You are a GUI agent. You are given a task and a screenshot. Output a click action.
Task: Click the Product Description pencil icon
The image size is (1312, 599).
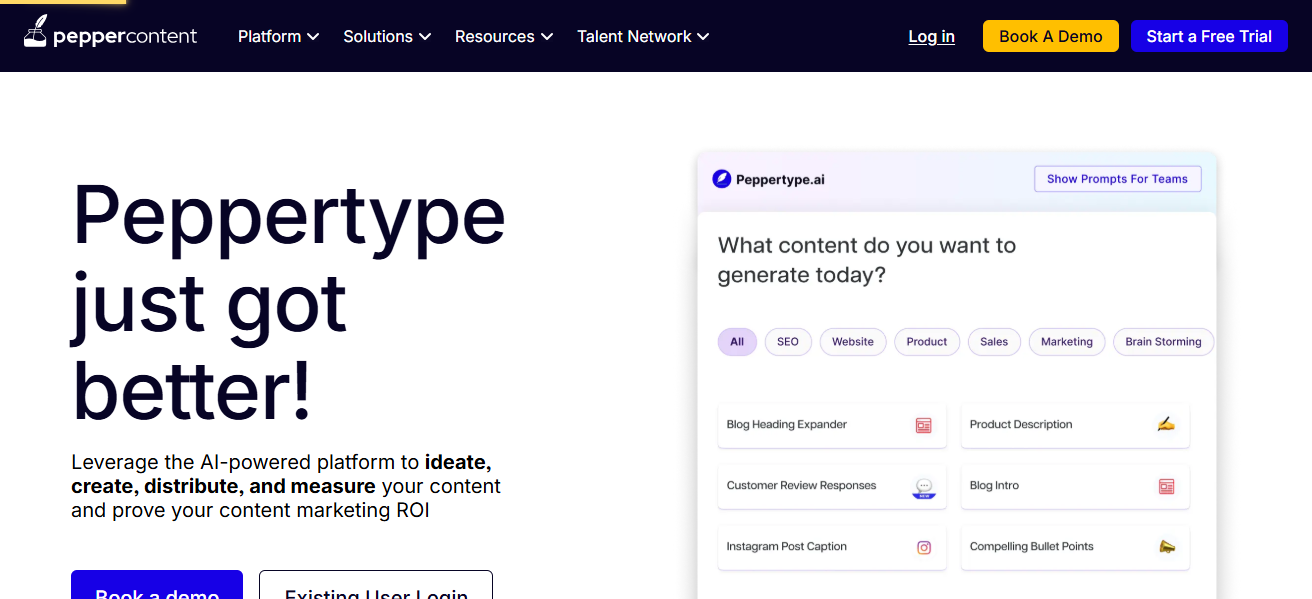(x=1166, y=425)
